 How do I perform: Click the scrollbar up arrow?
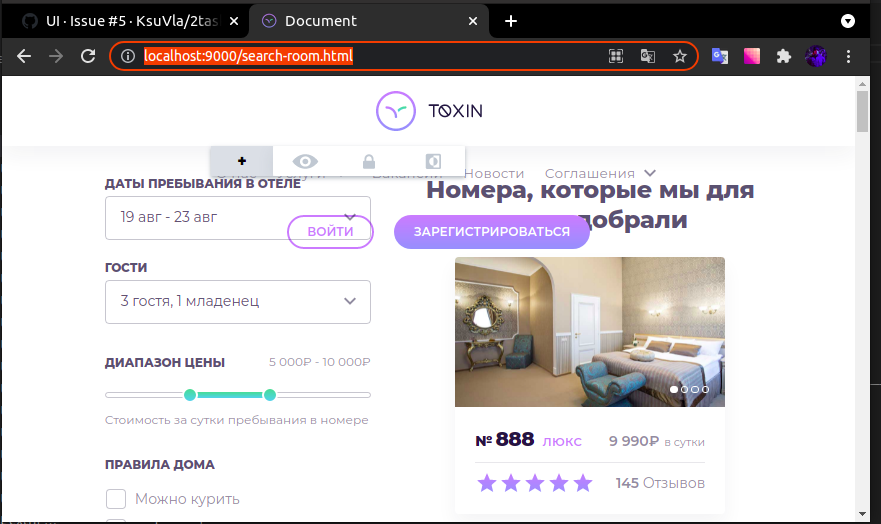(x=862, y=84)
